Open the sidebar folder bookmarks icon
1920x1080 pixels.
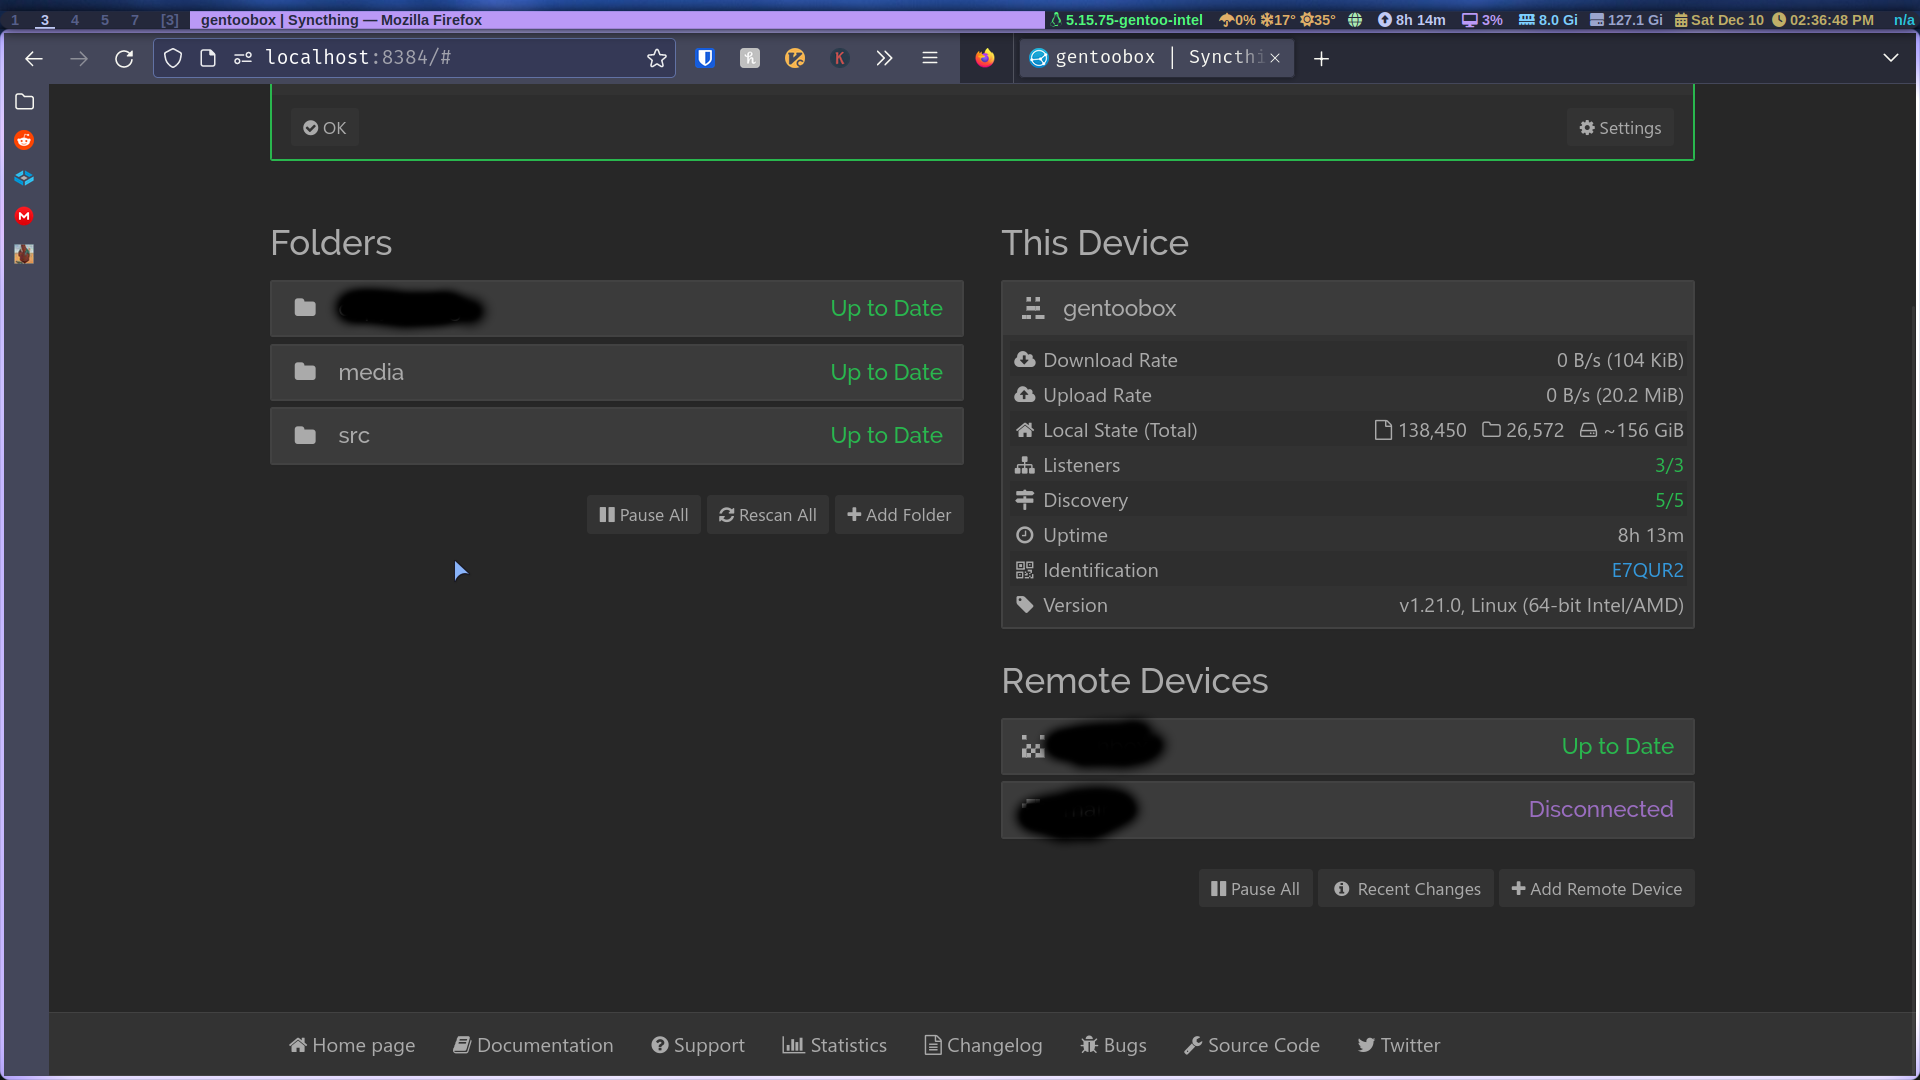24,102
